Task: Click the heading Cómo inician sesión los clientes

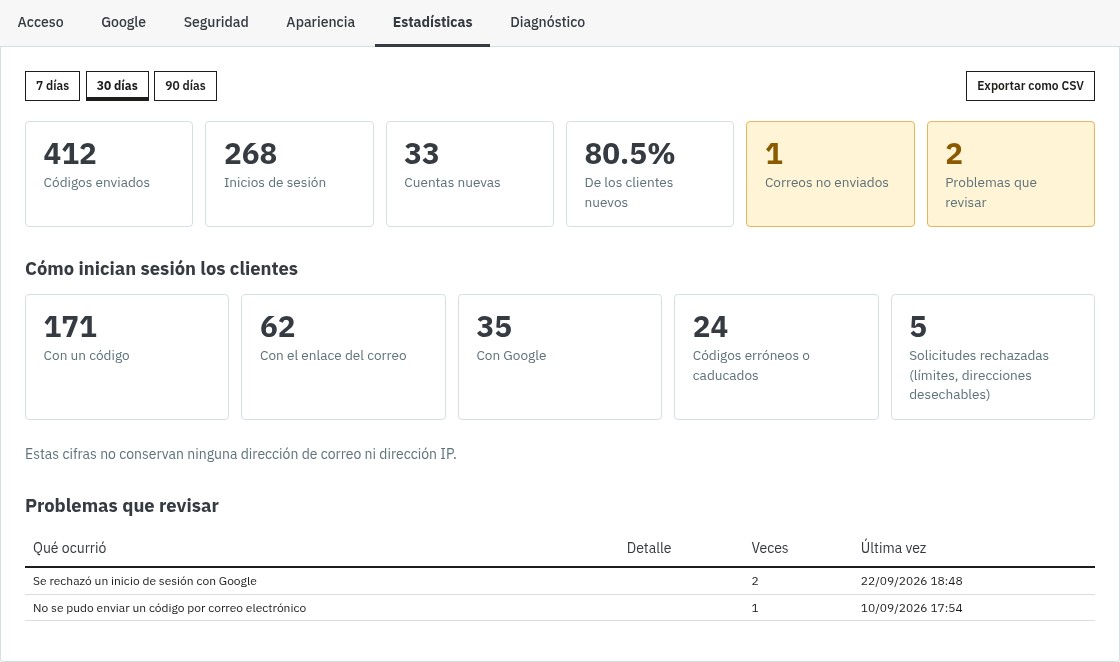Action: coord(161,269)
